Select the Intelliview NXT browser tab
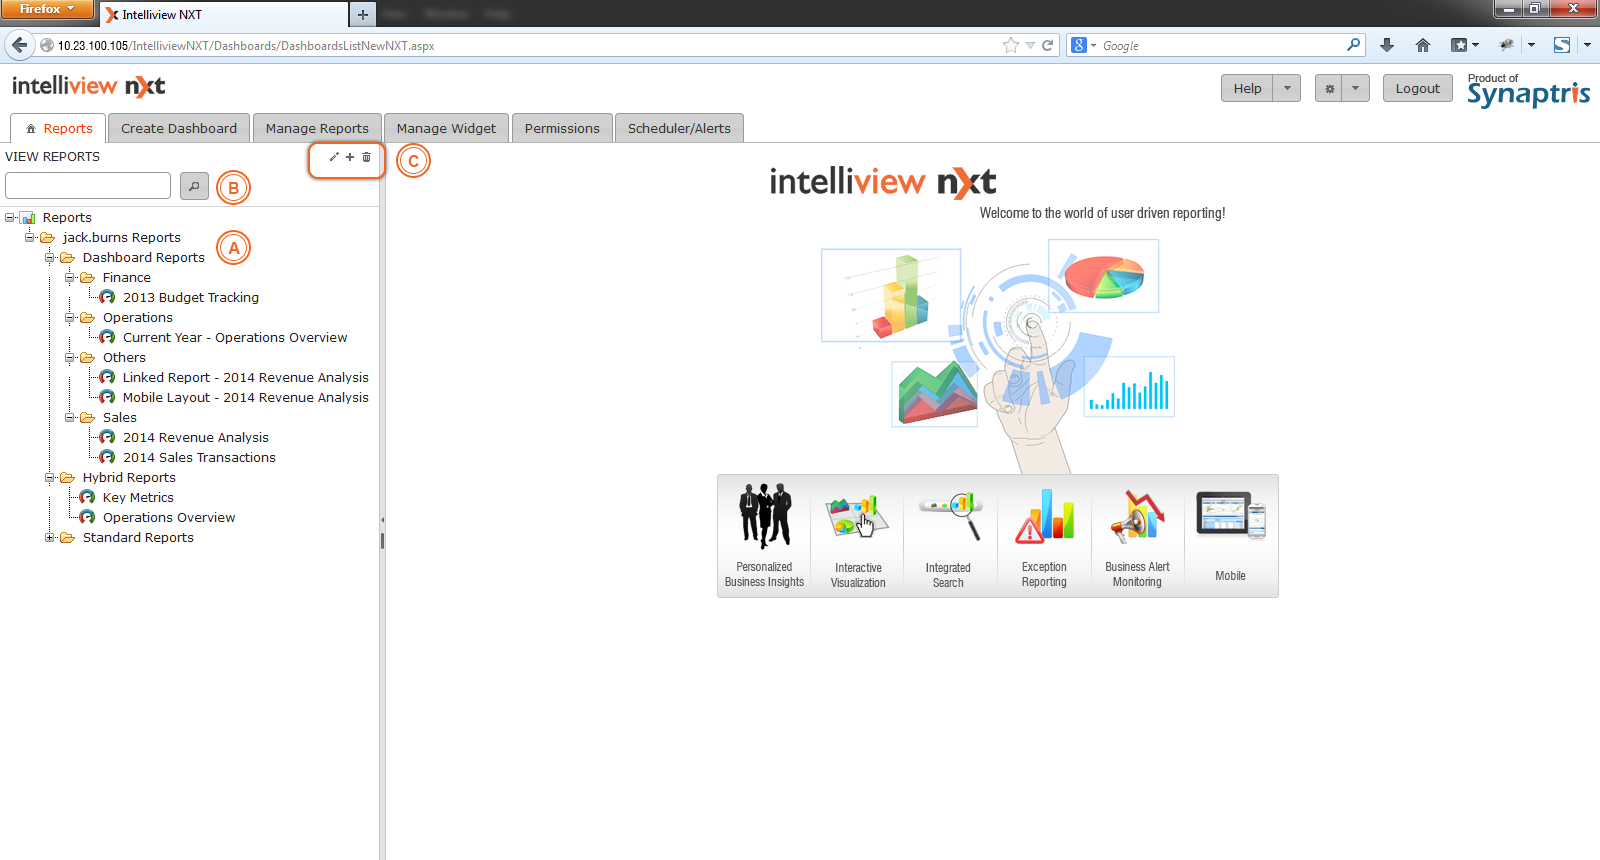The image size is (1600, 860). tap(222, 14)
